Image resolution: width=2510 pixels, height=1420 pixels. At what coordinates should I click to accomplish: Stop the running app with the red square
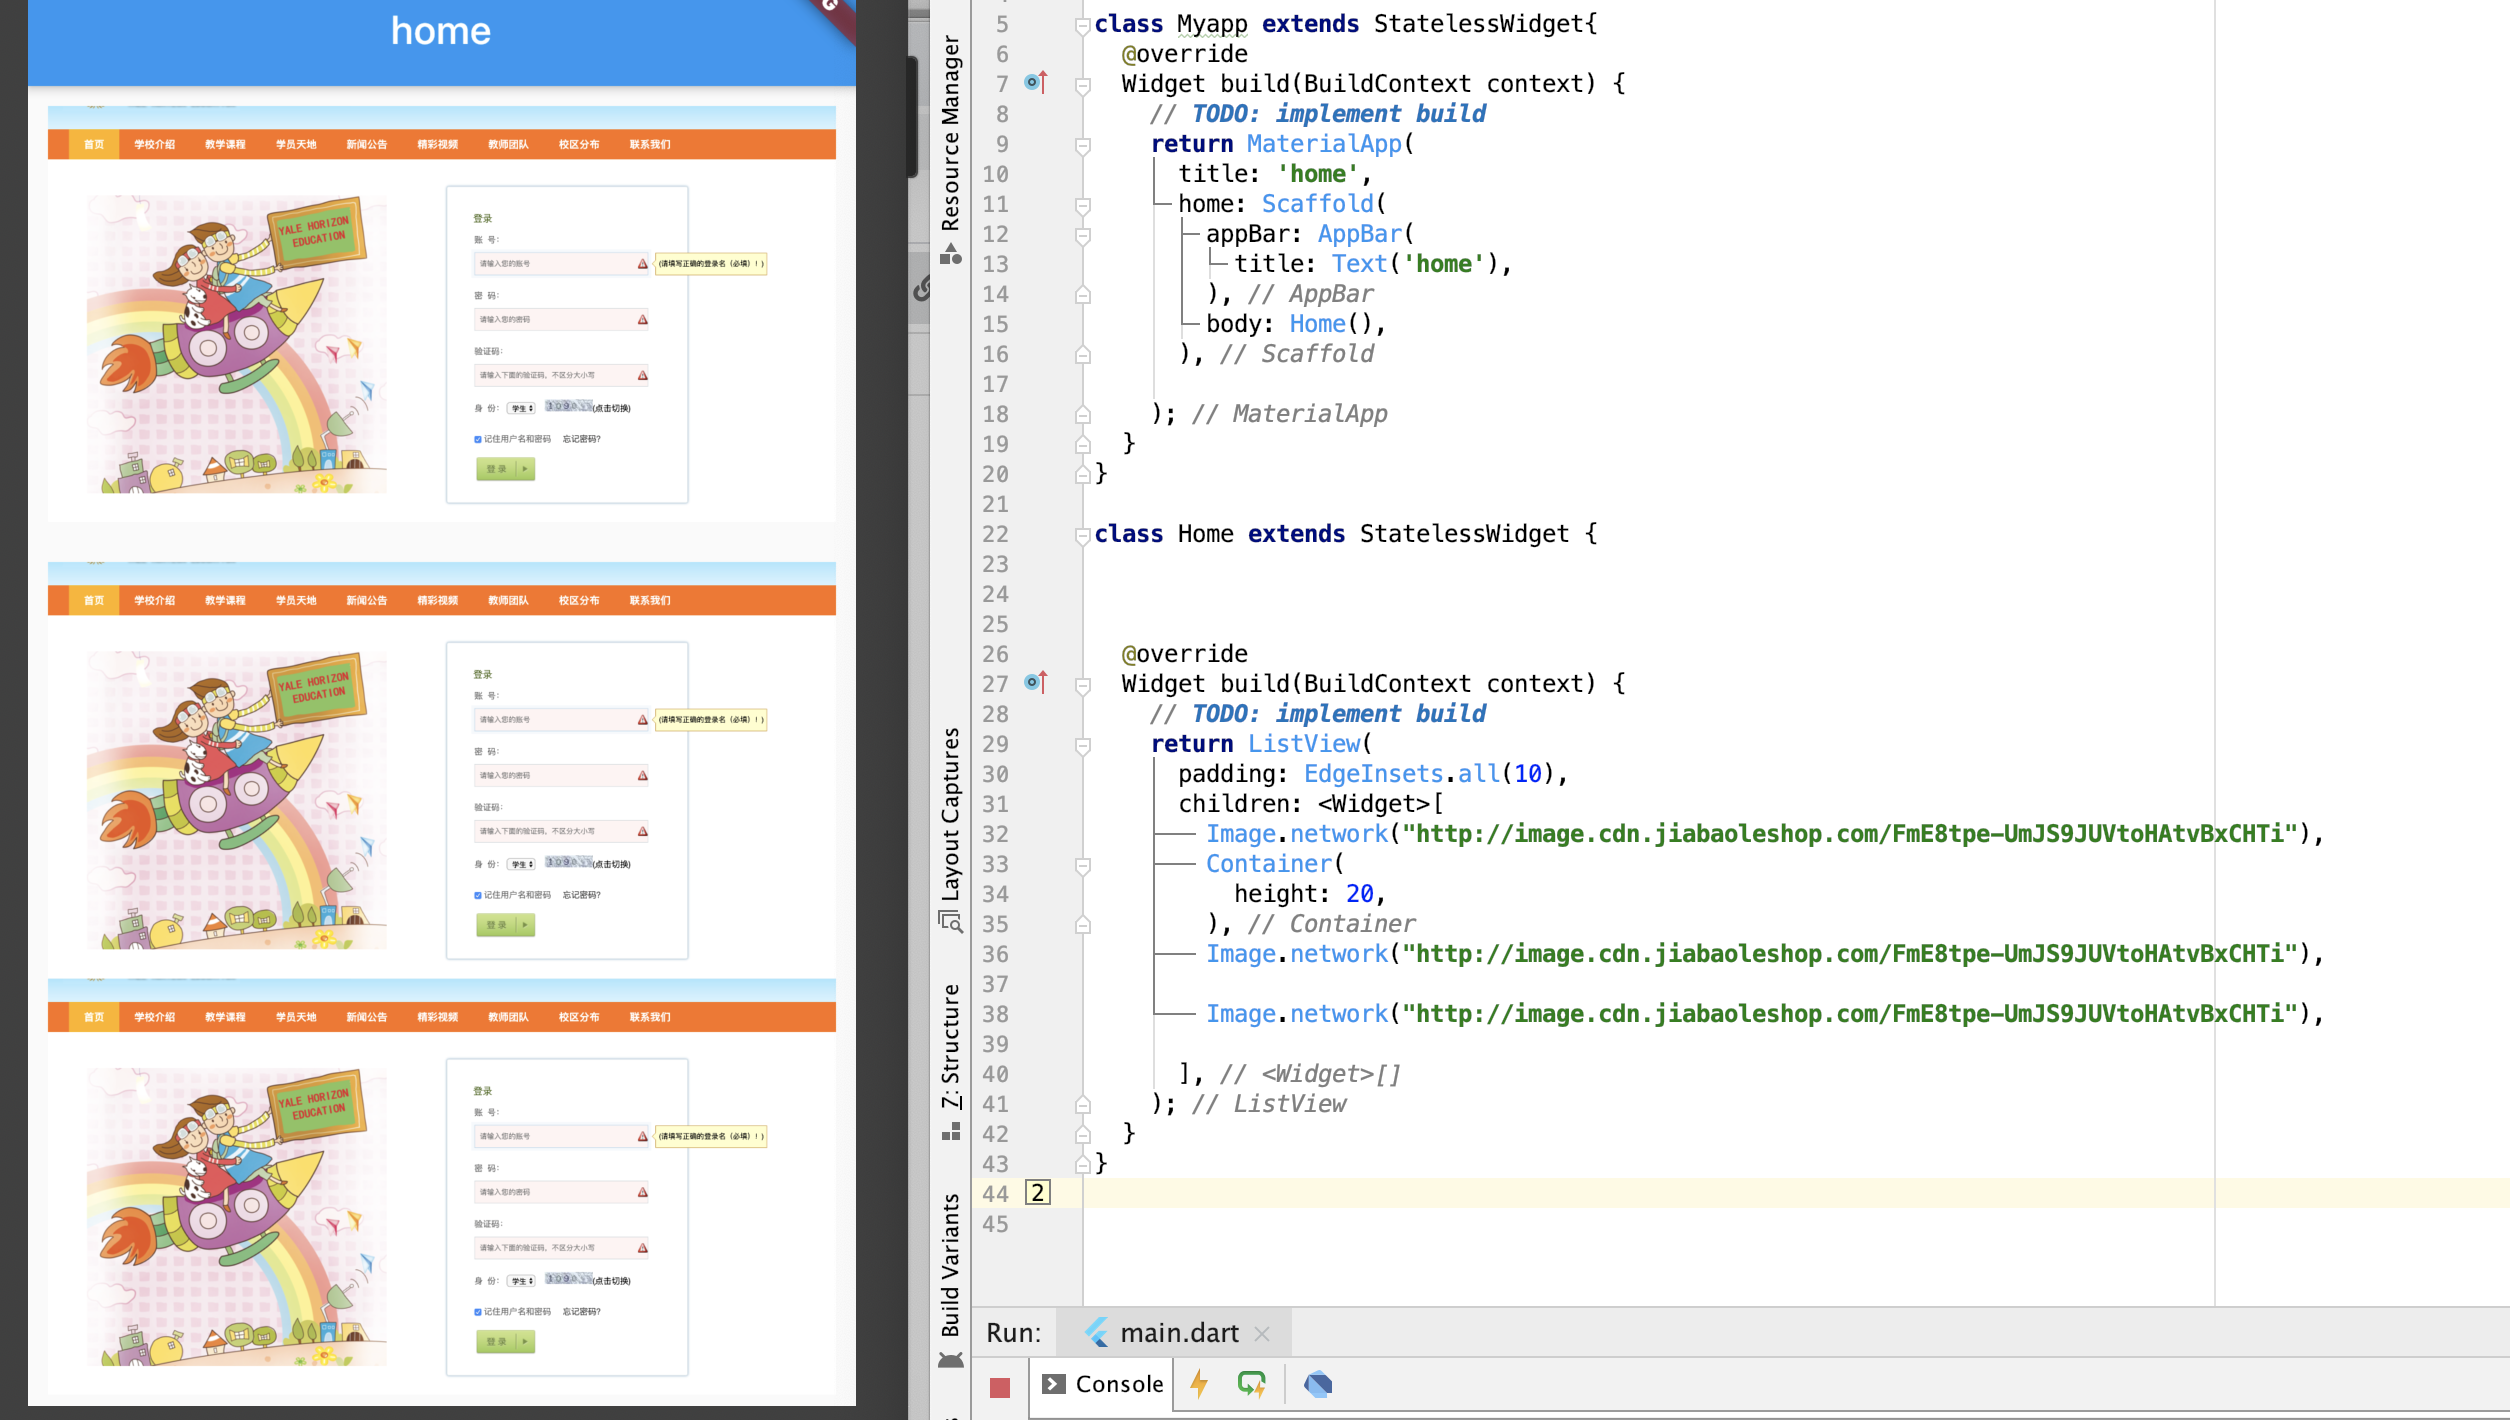pyautogui.click(x=1000, y=1387)
